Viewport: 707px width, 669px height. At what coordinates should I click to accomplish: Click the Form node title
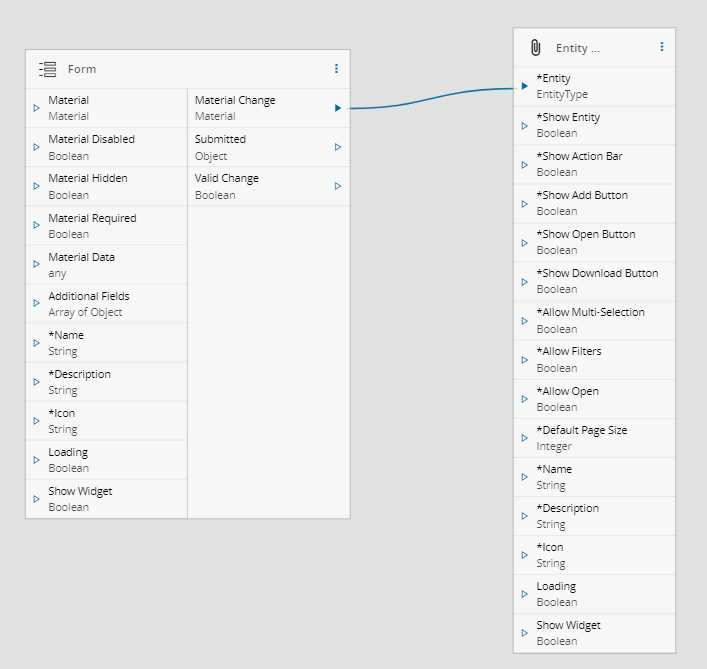coord(82,69)
